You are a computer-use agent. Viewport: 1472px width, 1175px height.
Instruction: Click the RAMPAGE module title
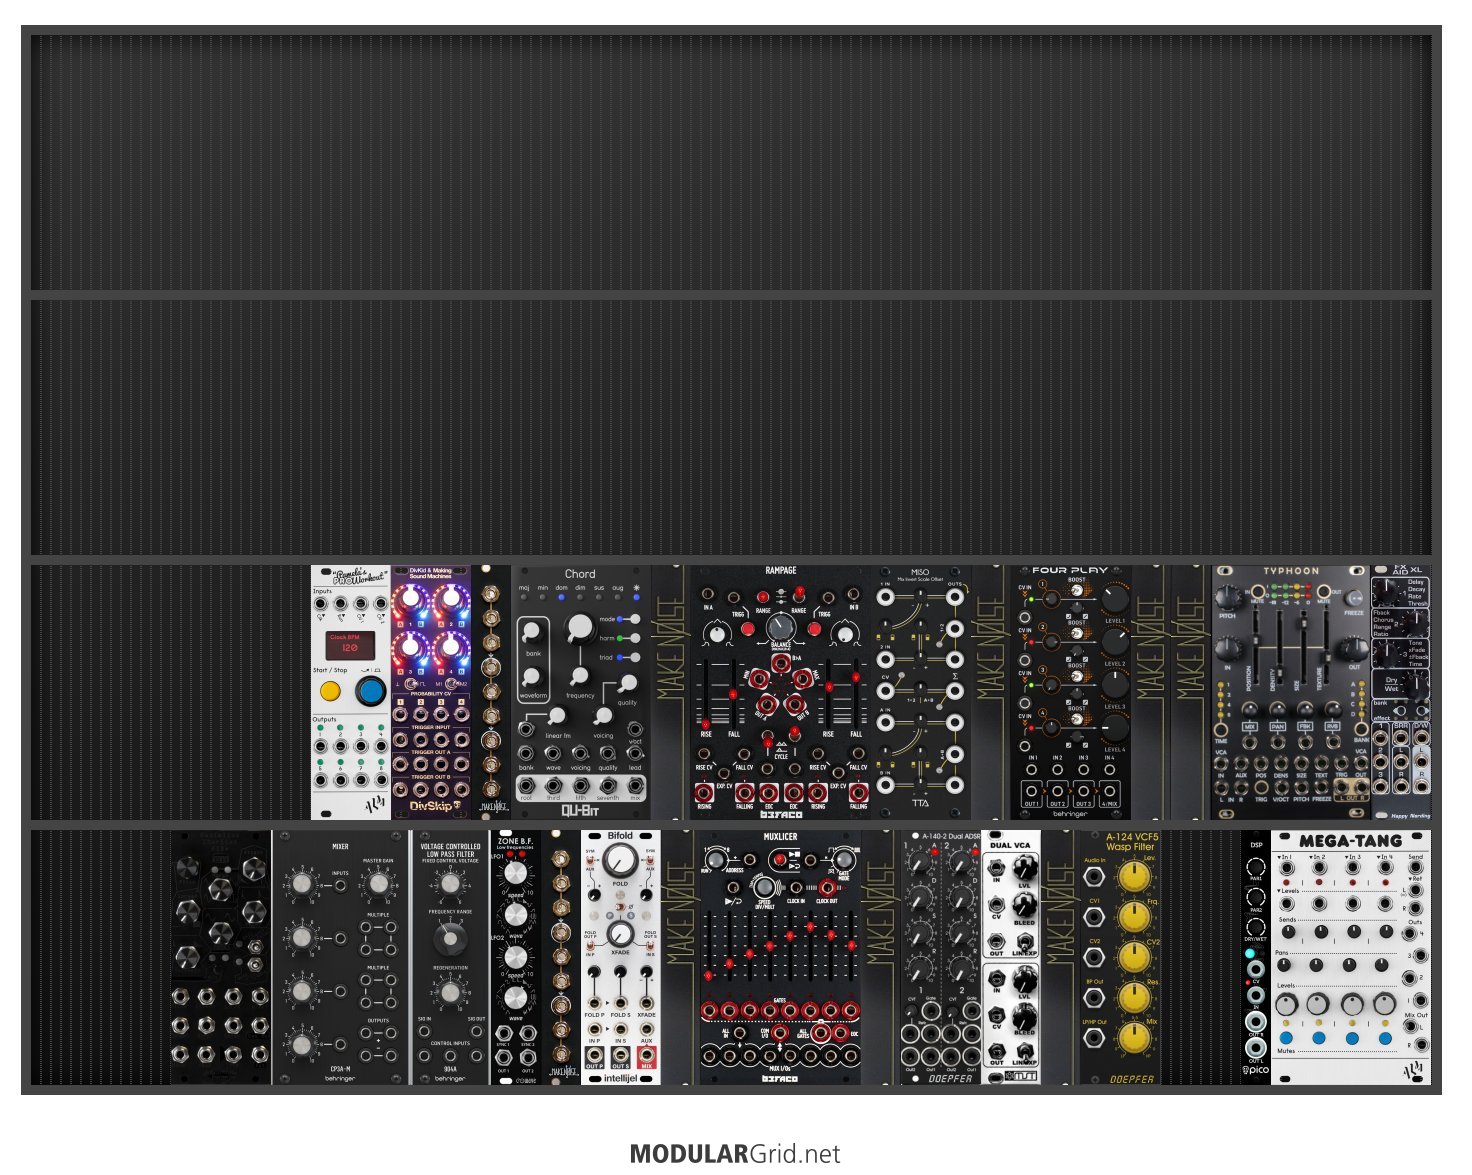click(781, 571)
